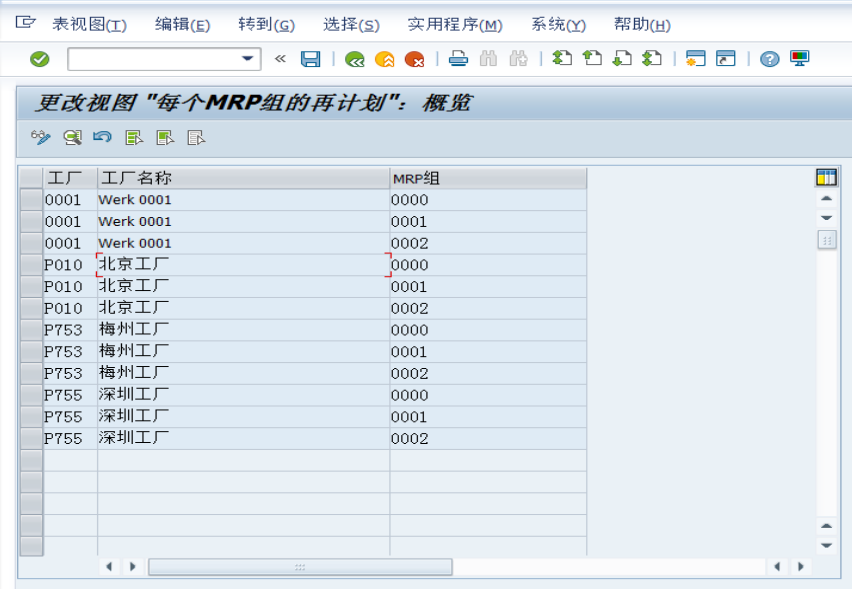
Task: Click the first 北京工厂 name cell
Action: [x=243, y=265]
